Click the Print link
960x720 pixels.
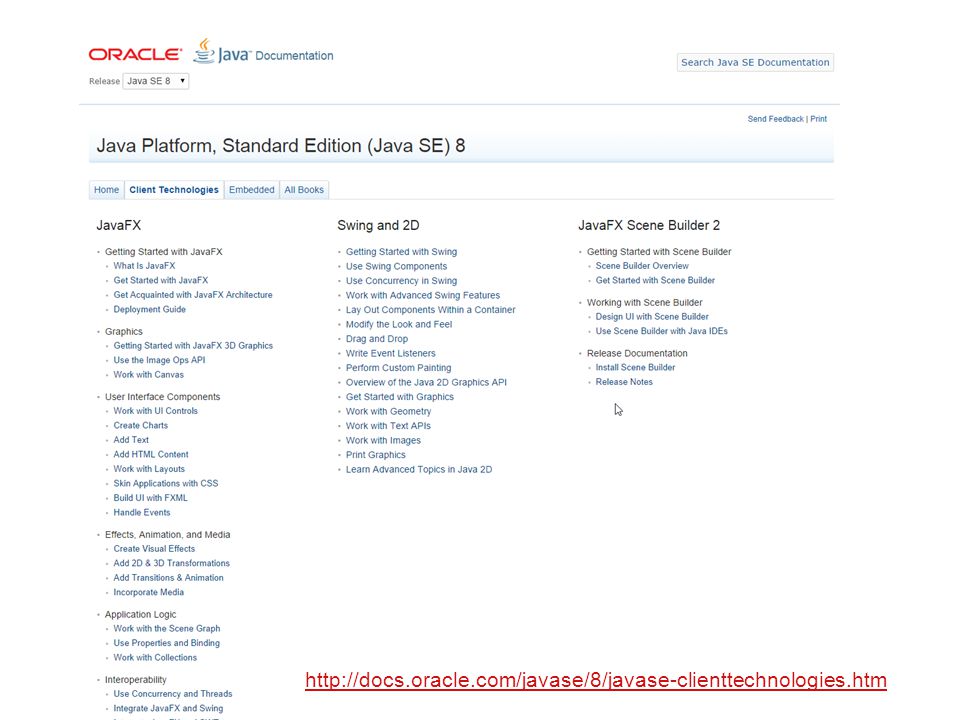click(x=819, y=119)
